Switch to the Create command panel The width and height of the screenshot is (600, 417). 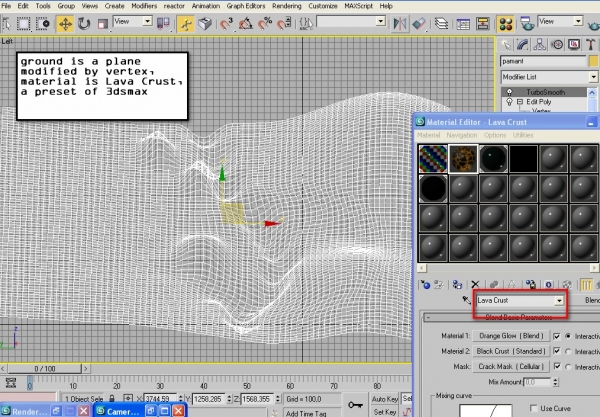coord(506,45)
